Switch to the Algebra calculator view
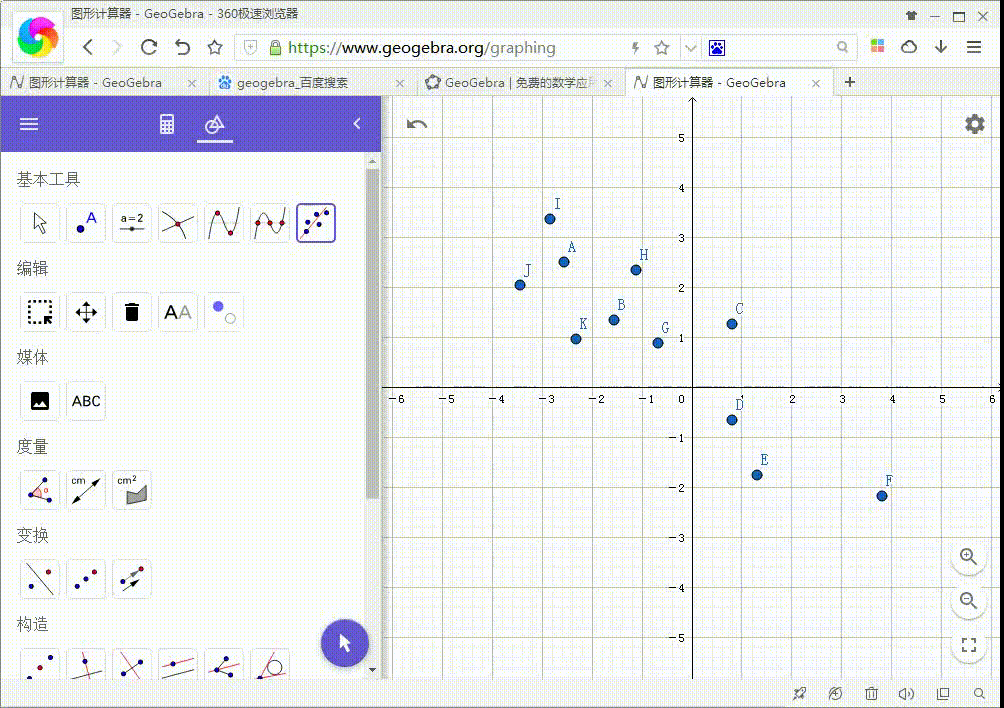The image size is (1004, 708). 167,124
